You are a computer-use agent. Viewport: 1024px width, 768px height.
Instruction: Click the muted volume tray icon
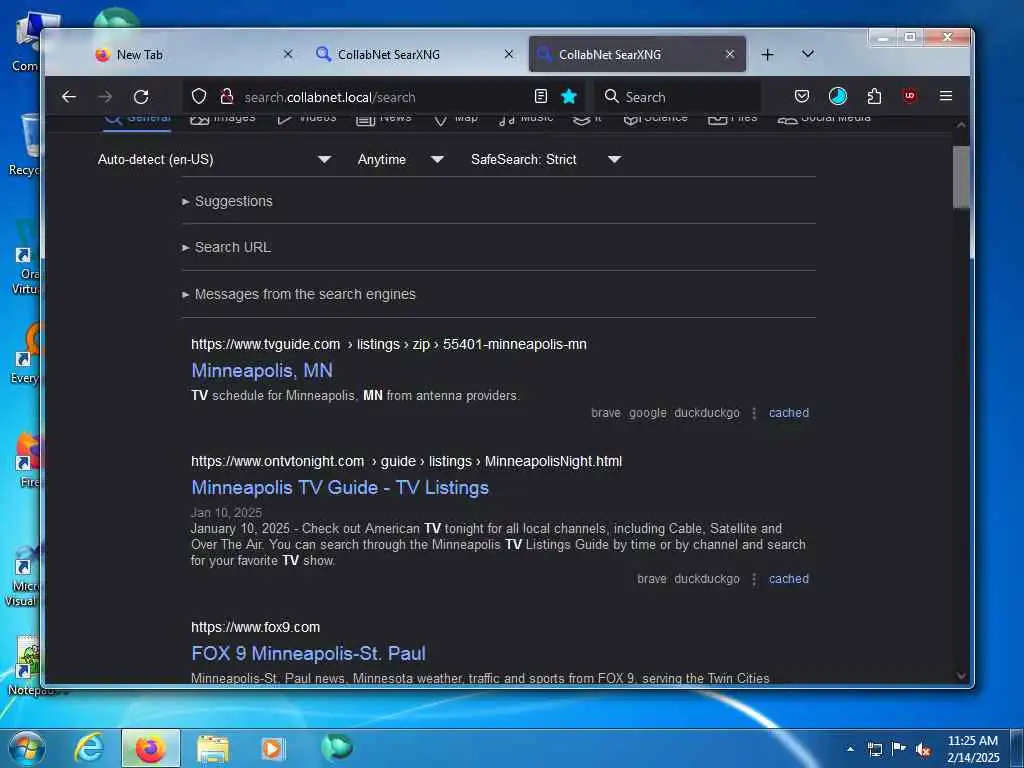click(923, 749)
